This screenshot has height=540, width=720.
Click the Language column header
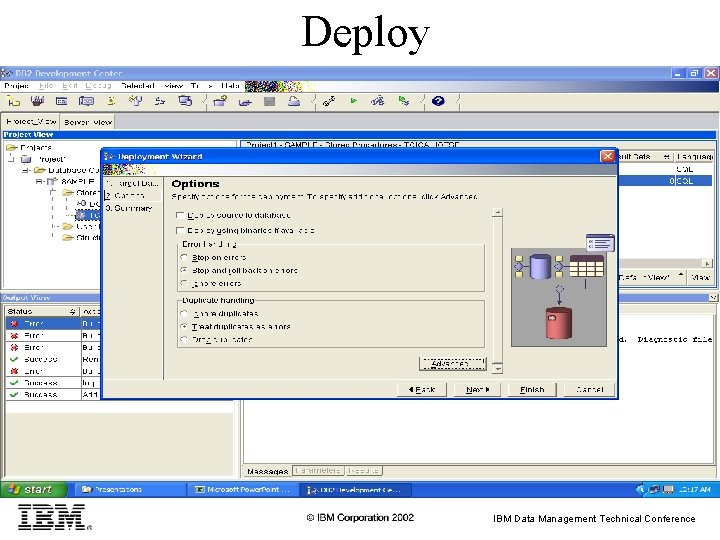click(694, 157)
